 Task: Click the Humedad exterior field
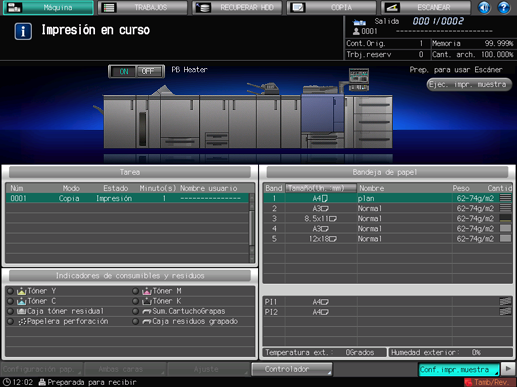[451, 352]
